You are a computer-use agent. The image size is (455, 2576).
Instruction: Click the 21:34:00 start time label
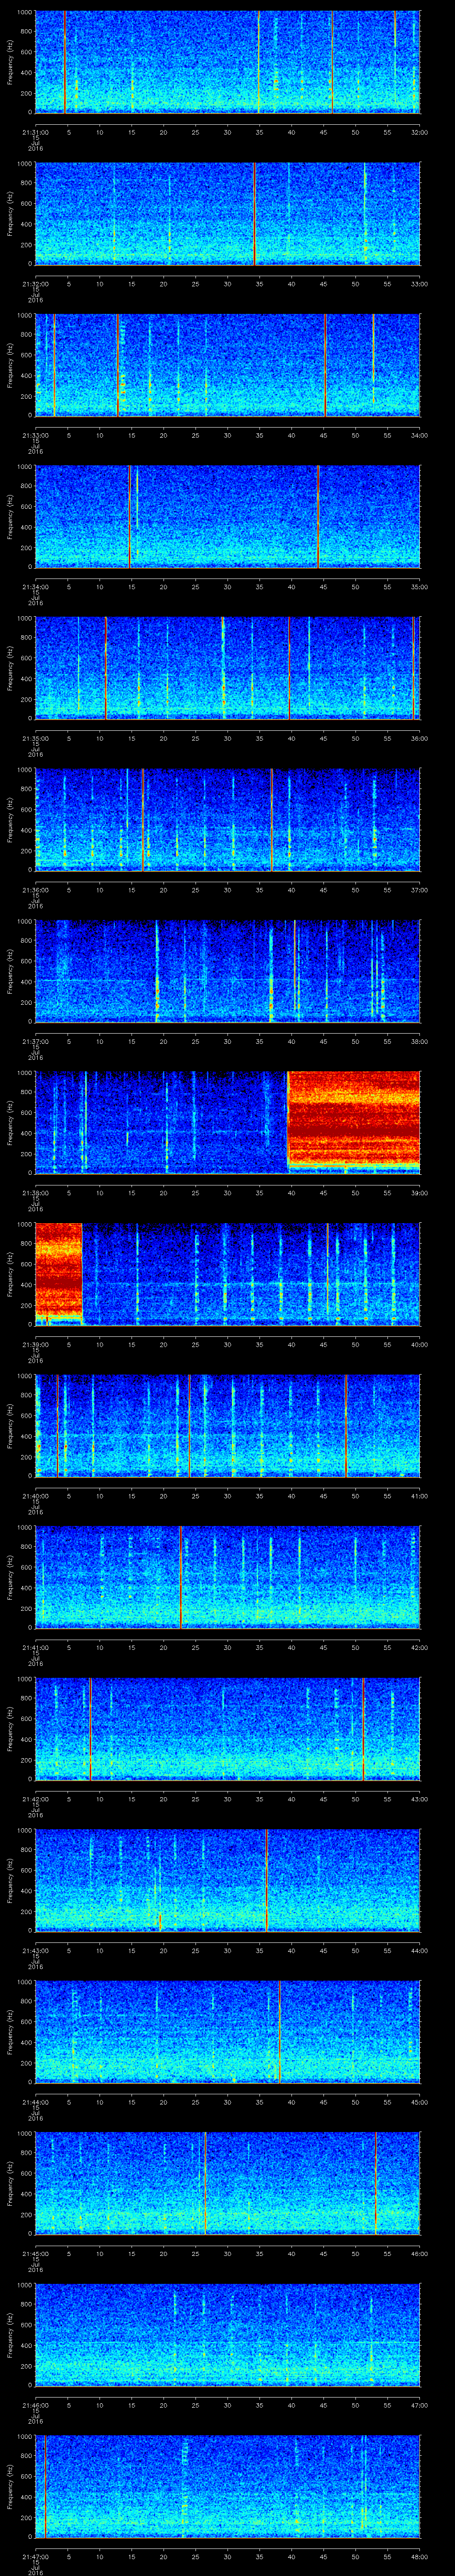[35, 586]
